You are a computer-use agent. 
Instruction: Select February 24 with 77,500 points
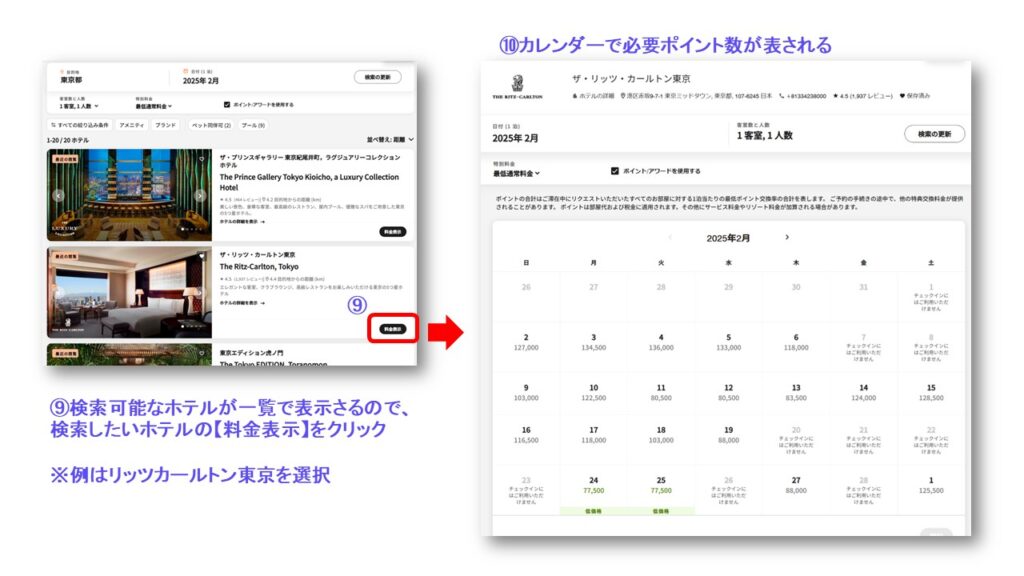(x=593, y=485)
